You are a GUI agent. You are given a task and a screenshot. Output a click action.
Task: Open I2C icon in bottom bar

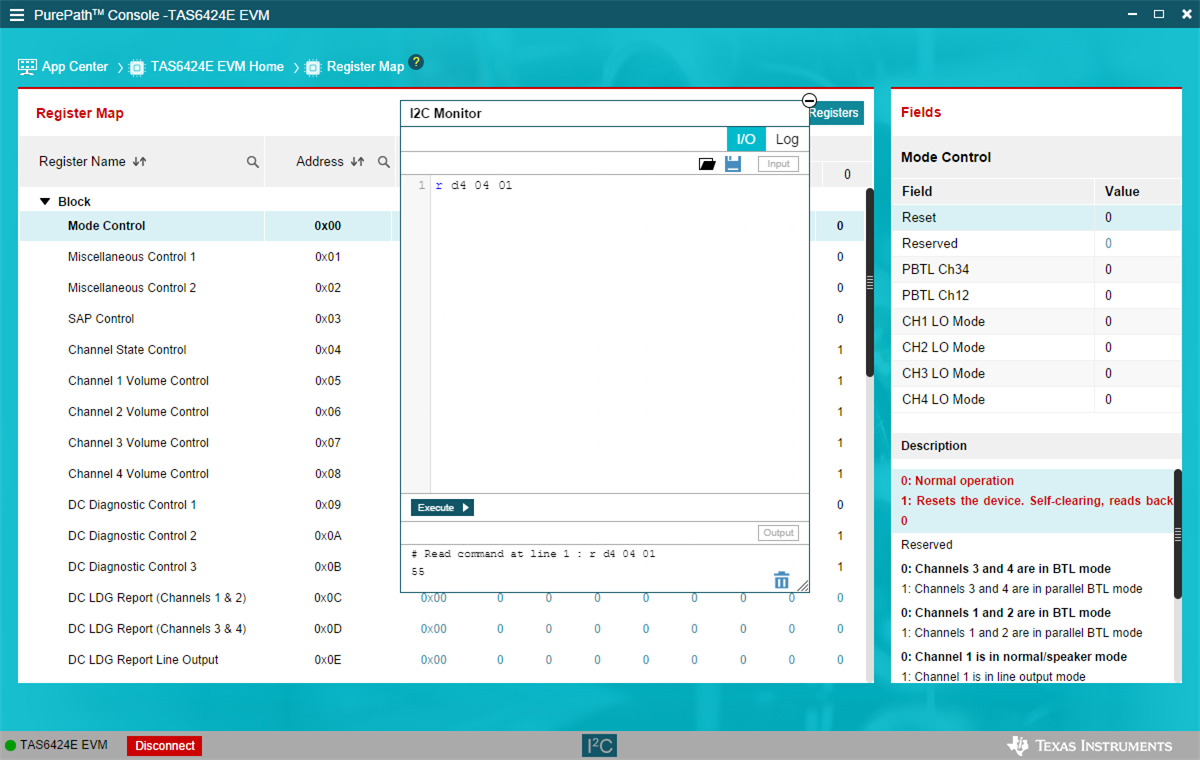[x=600, y=745]
